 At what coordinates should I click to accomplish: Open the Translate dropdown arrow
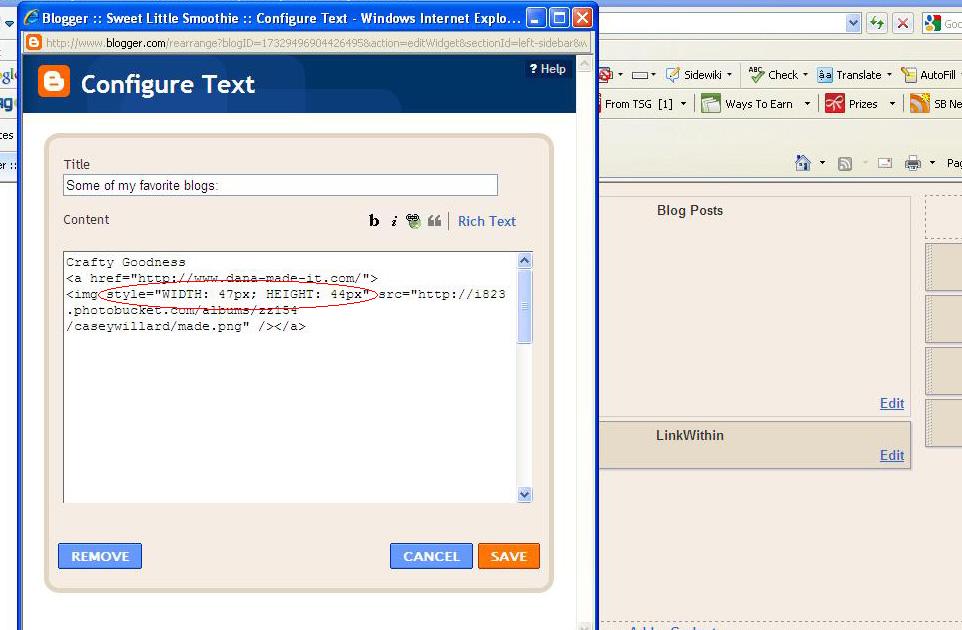pos(888,75)
